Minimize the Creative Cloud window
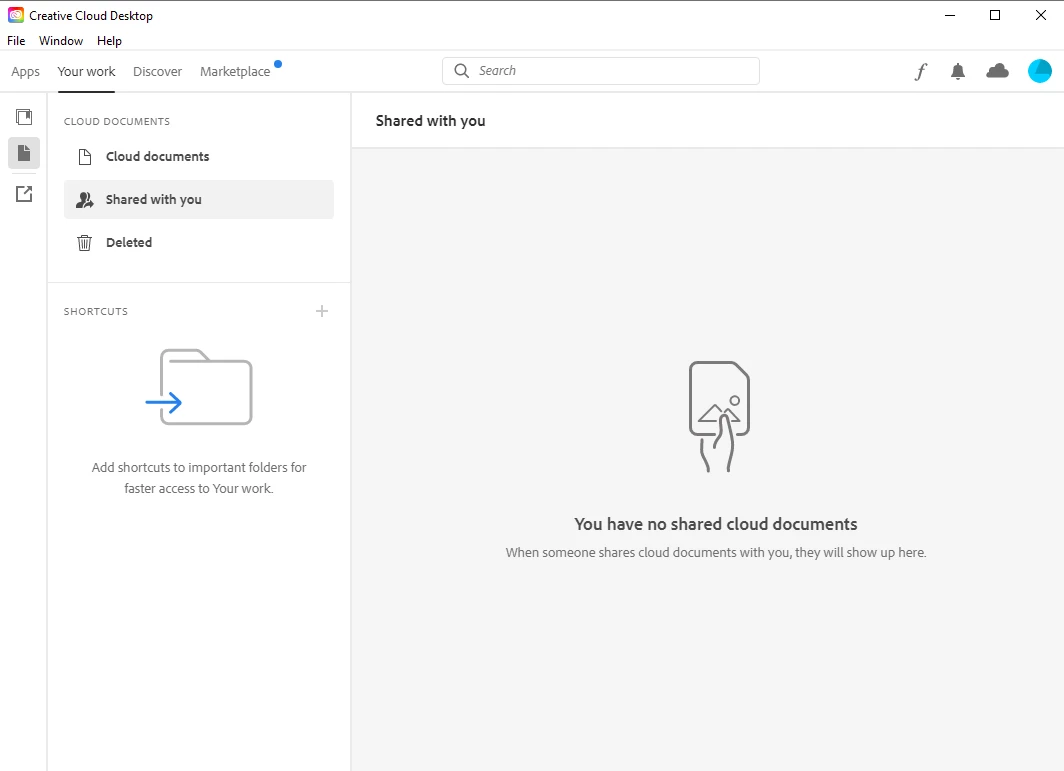This screenshot has height=771, width=1064. coord(950,15)
